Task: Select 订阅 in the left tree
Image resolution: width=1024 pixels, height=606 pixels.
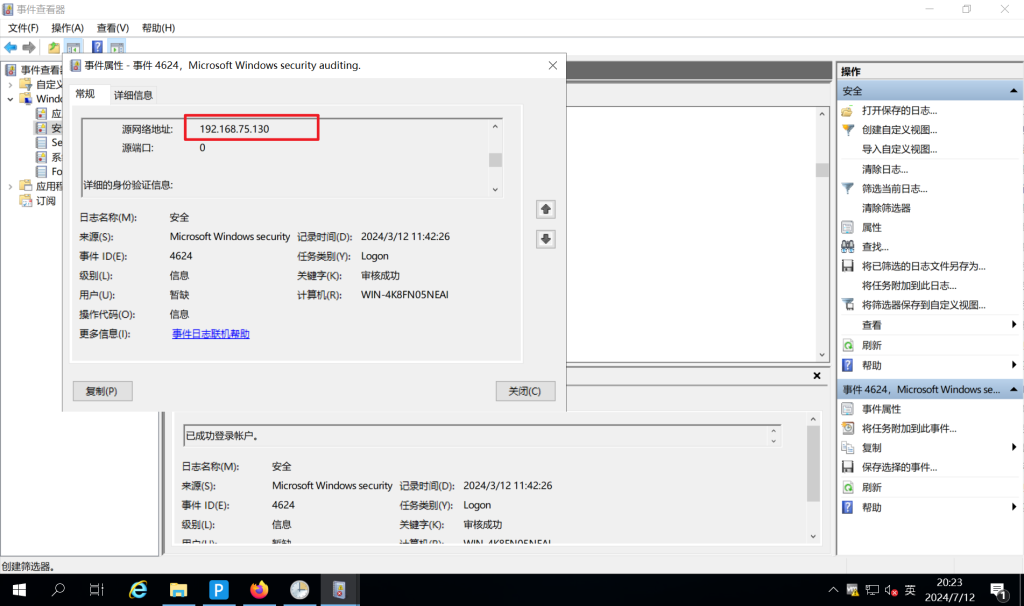Action: (45, 201)
